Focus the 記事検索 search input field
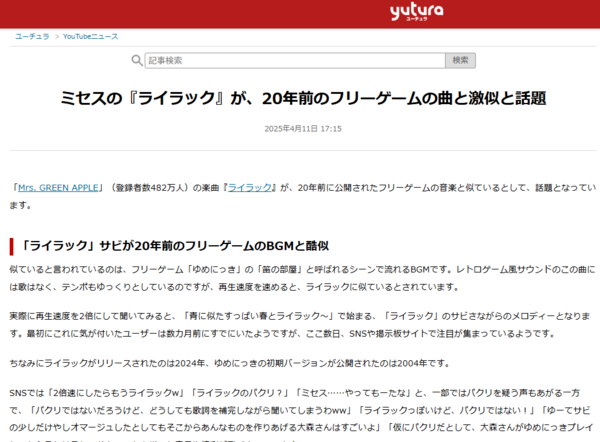 (295, 60)
